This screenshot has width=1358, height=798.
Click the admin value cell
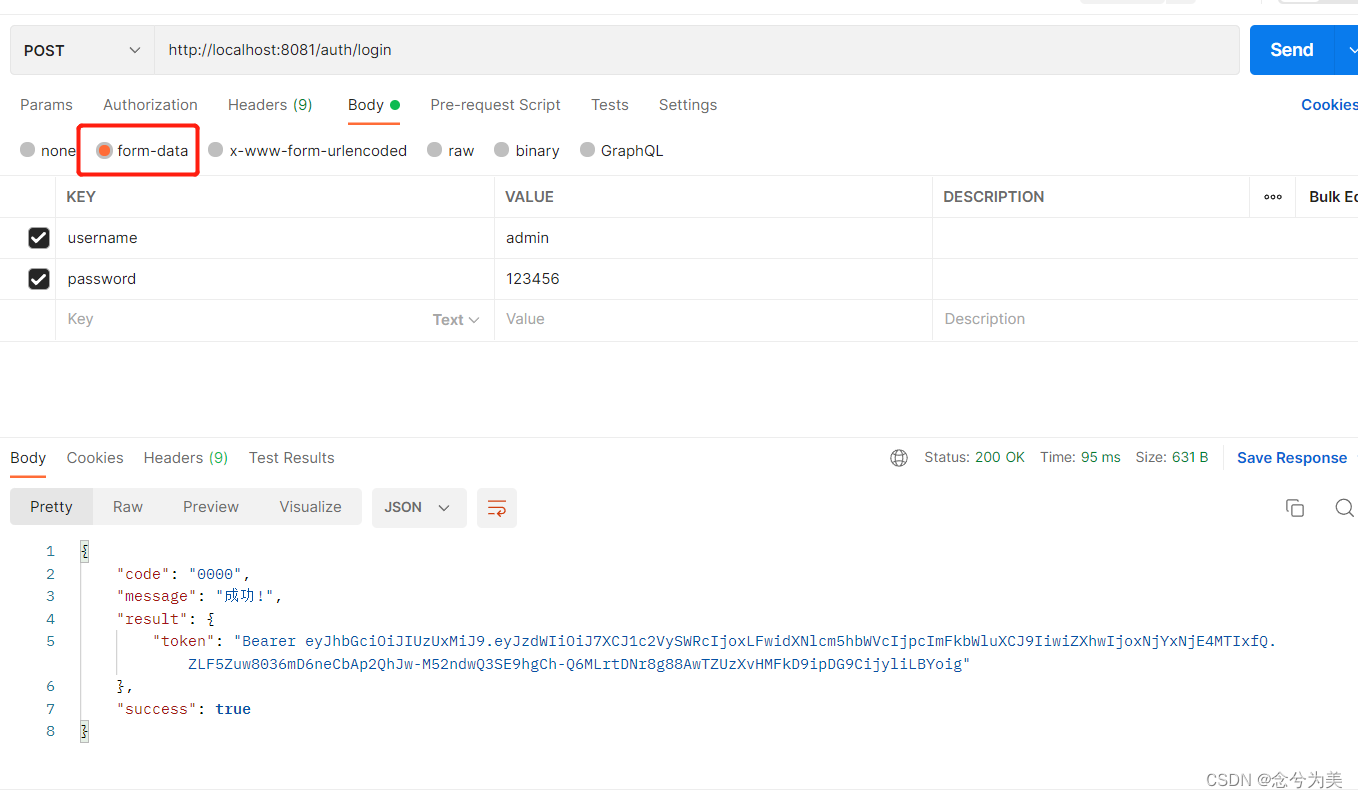pyautogui.click(x=713, y=238)
